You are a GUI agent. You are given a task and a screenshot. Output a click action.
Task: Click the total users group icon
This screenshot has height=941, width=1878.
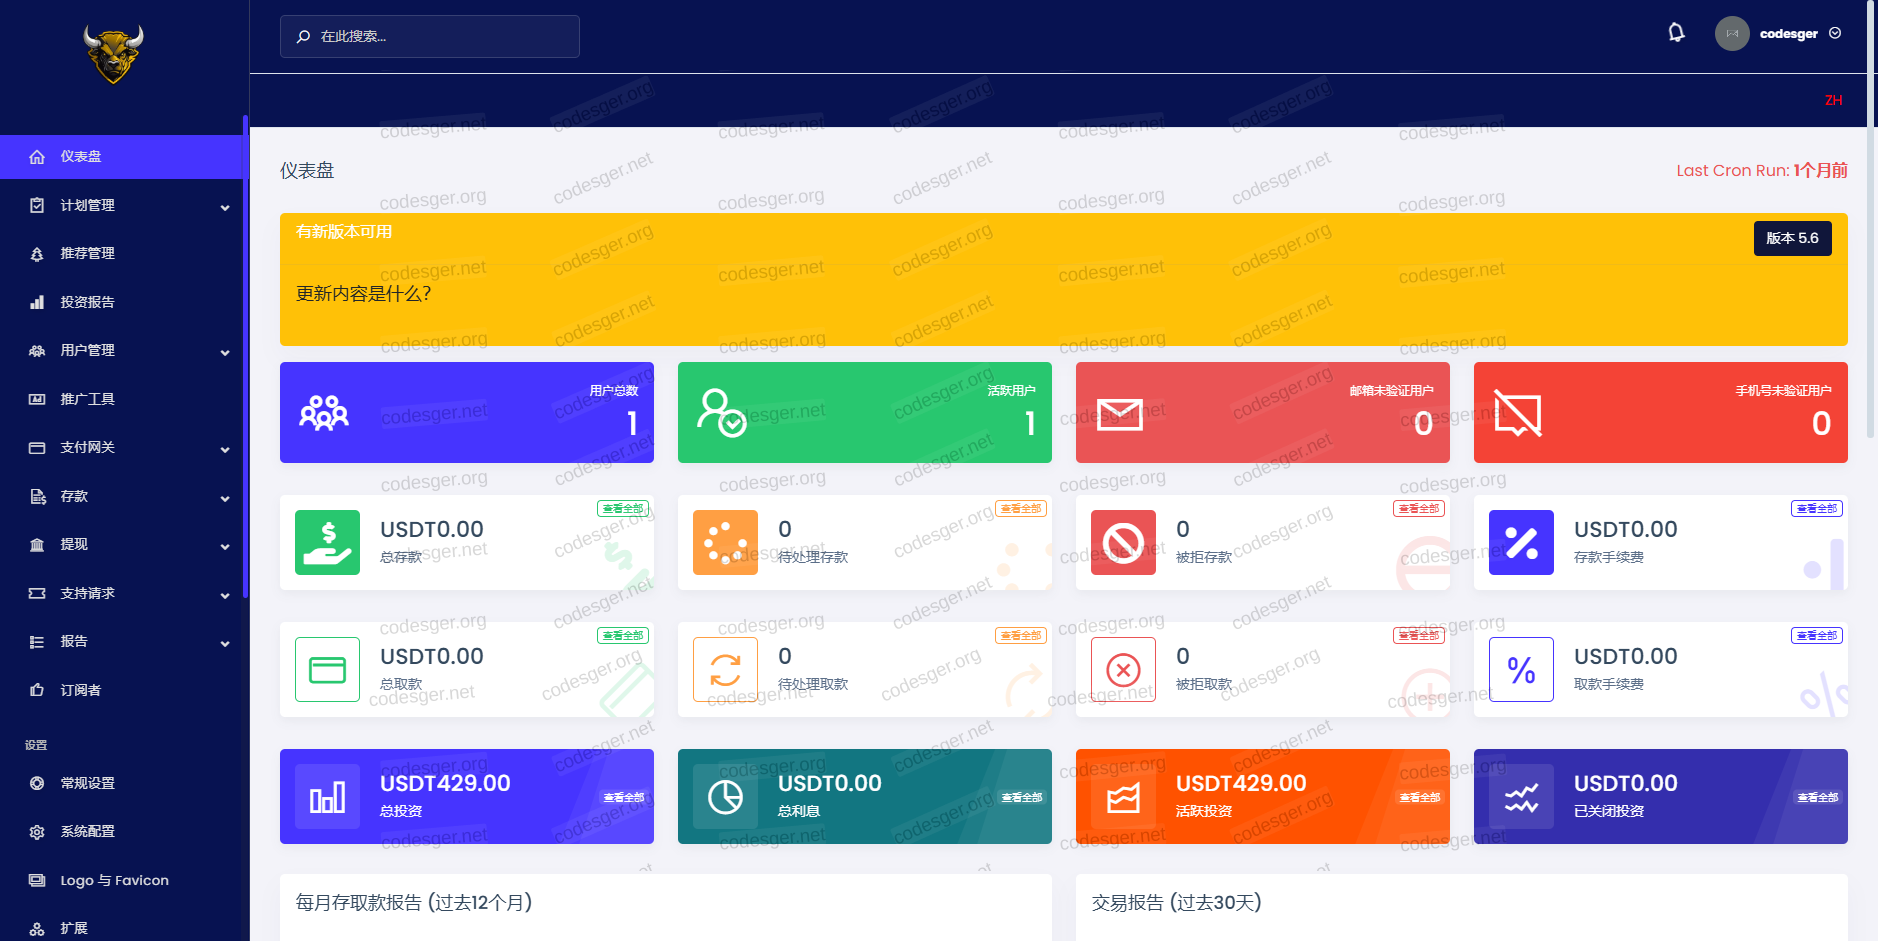(x=324, y=412)
